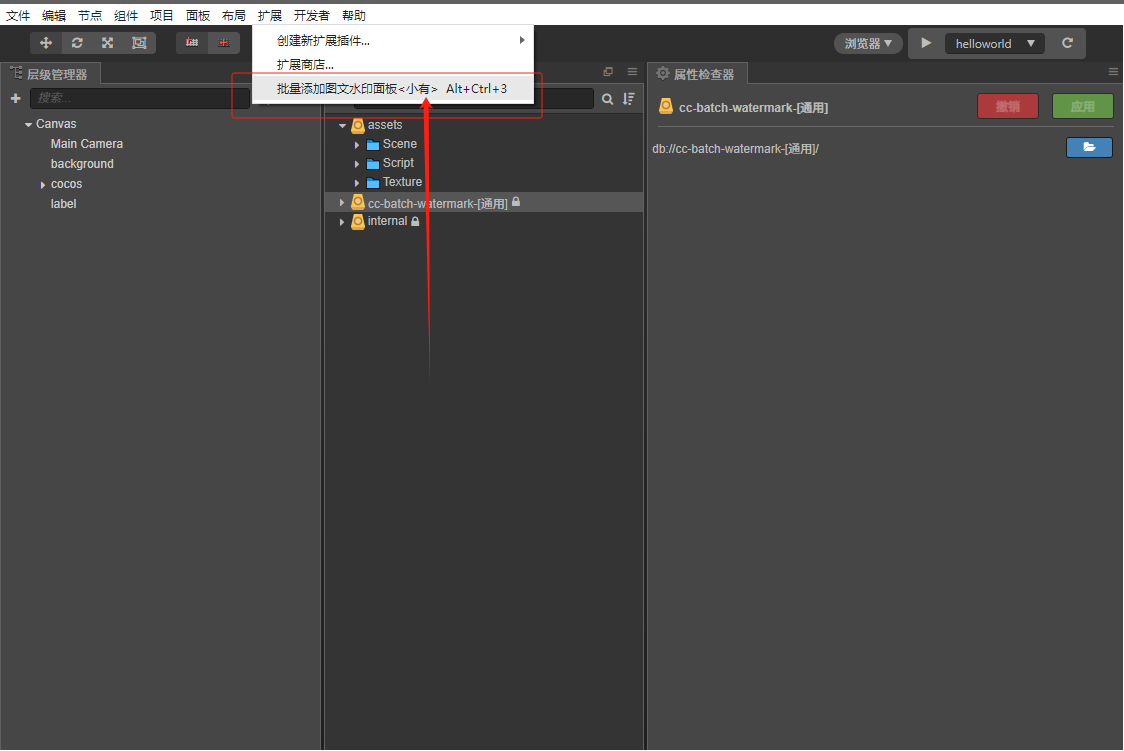Image resolution: width=1124 pixels, height=751 pixels.
Task: Click the red 撤销 button
Action: (1007, 106)
